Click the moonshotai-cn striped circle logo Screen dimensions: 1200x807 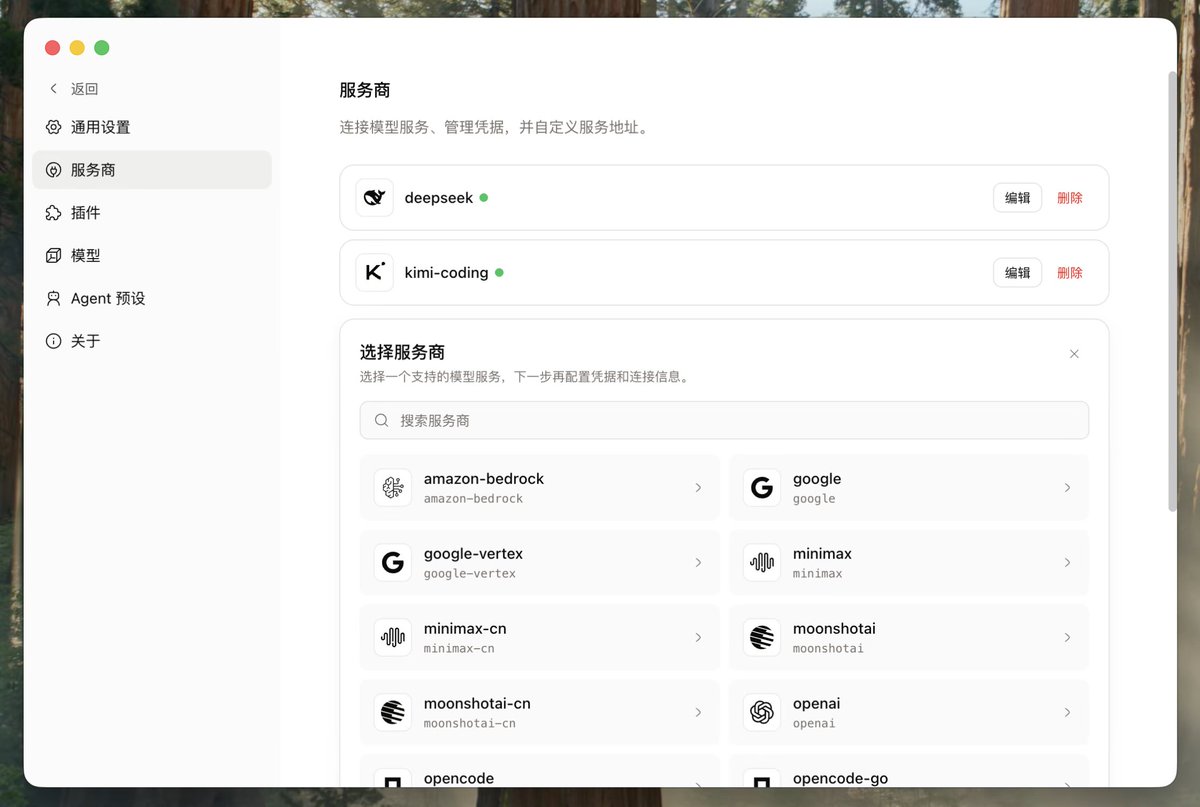coord(393,712)
